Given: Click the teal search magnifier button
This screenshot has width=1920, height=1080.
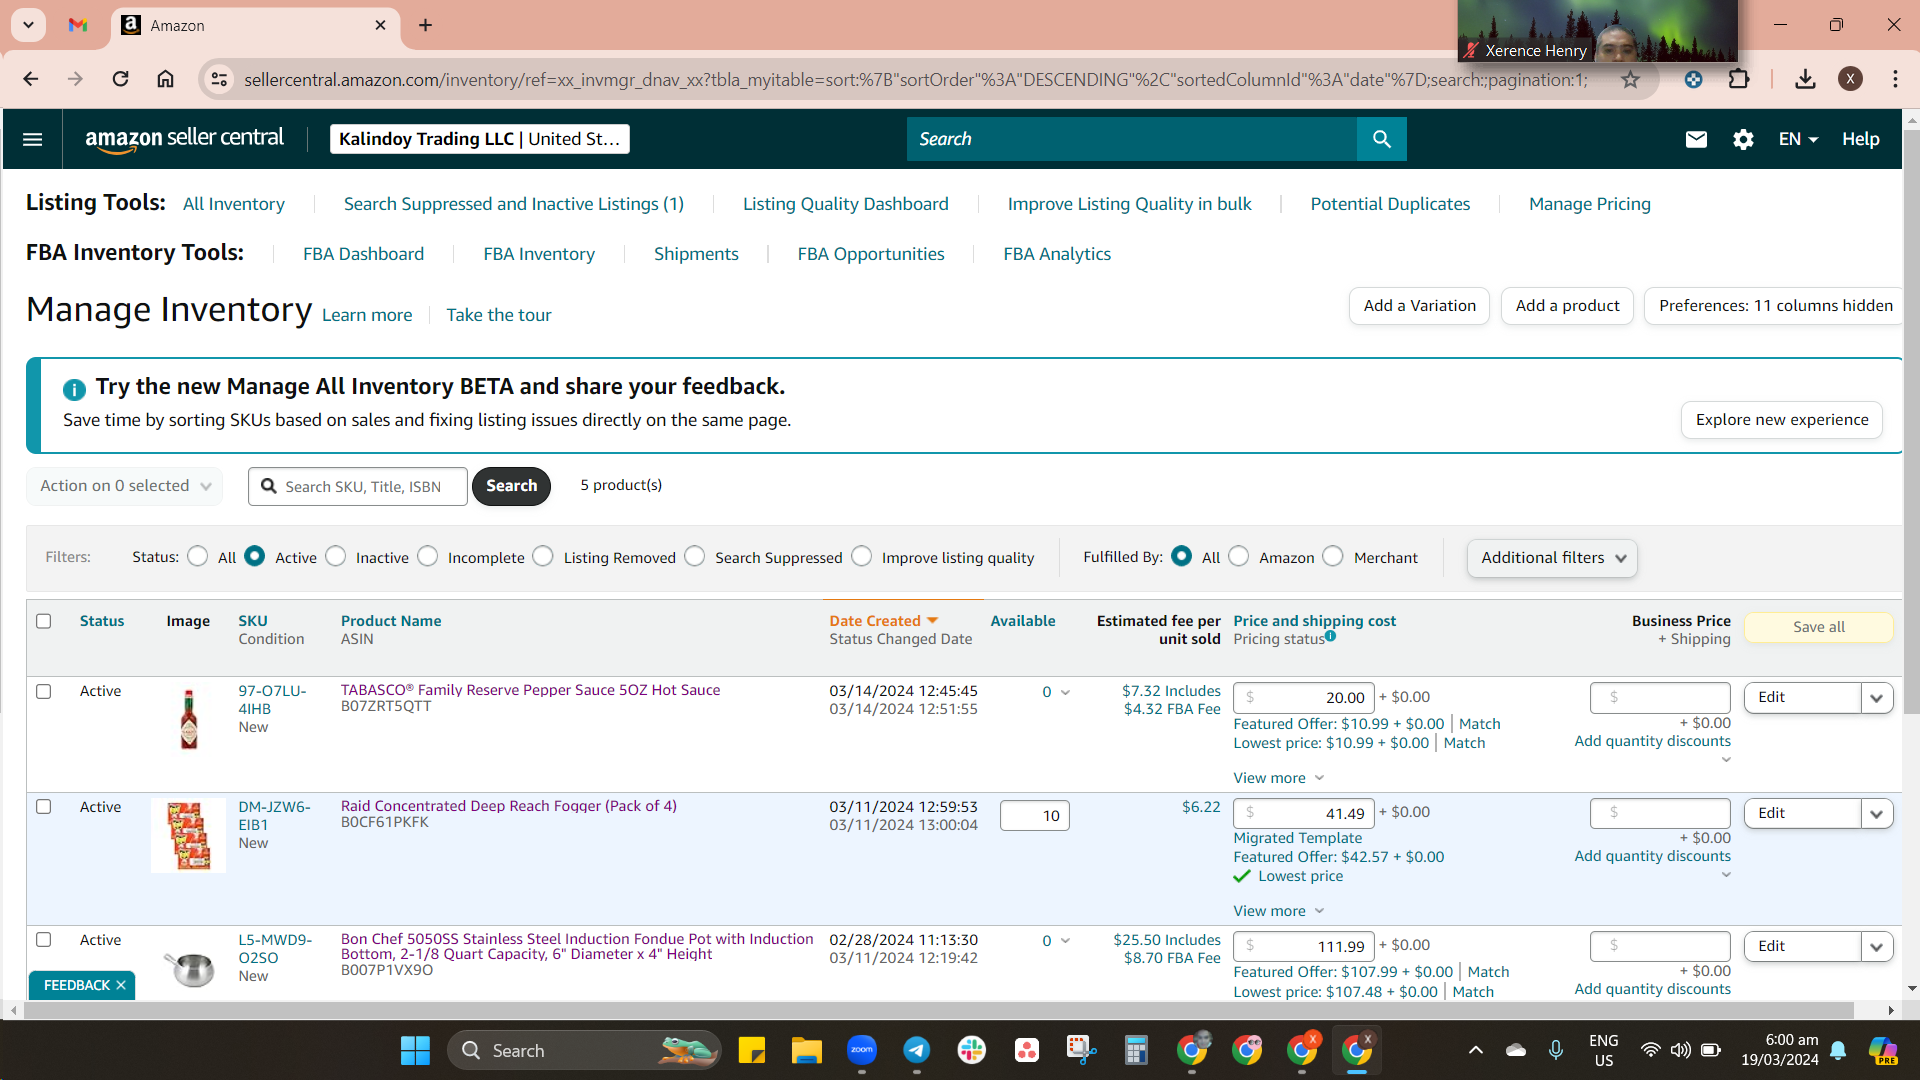Looking at the screenshot, I should (x=1381, y=139).
